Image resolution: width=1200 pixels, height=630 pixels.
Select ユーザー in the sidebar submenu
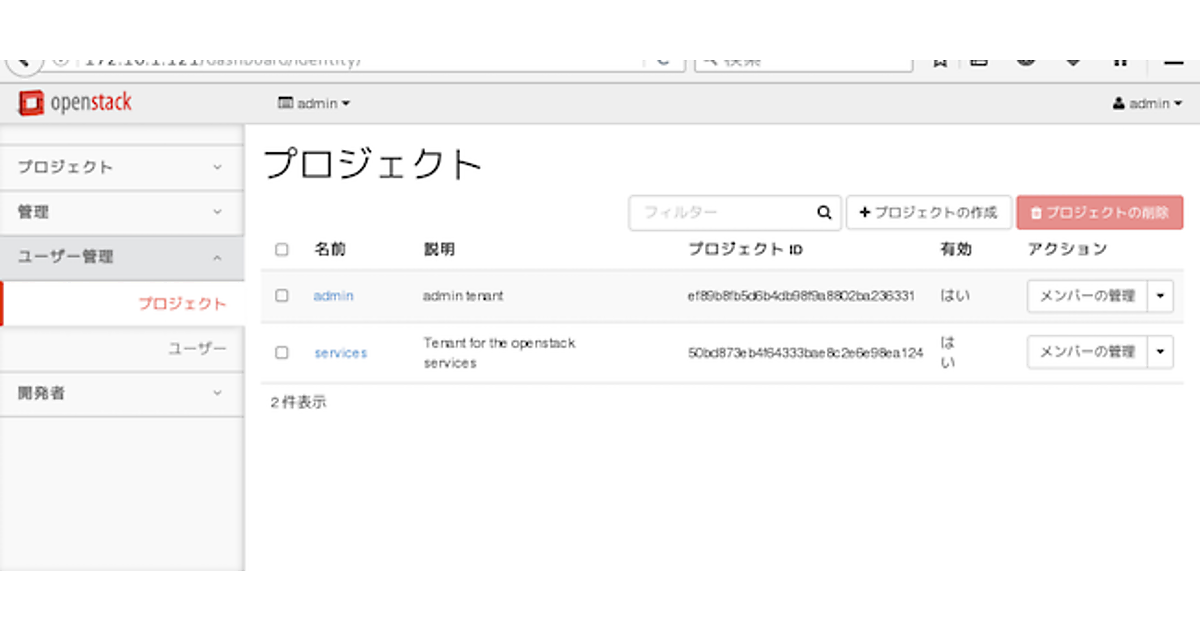197,348
